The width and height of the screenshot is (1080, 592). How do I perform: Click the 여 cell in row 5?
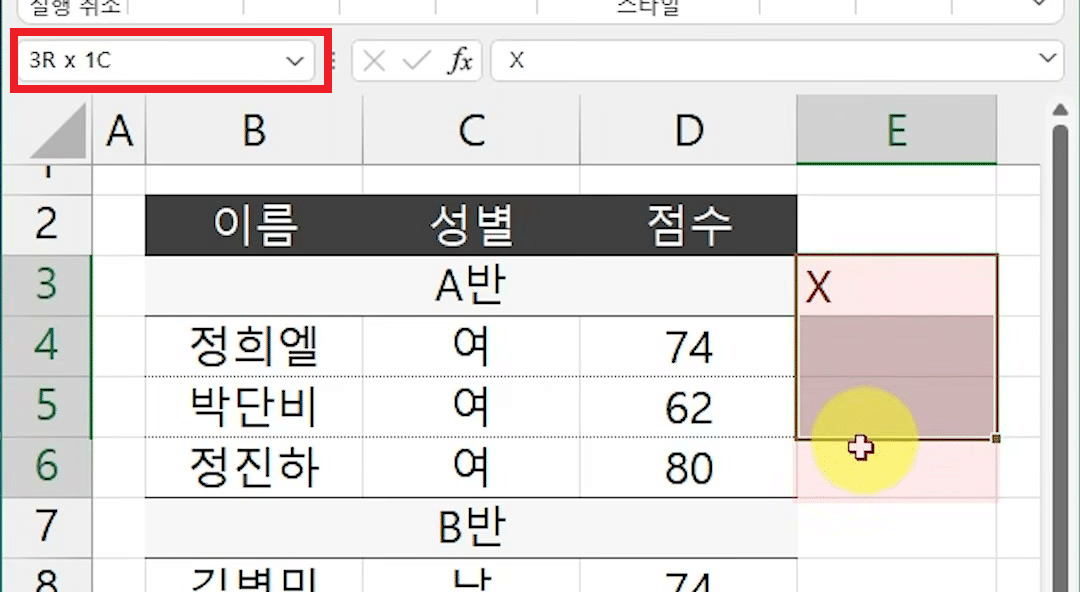coord(471,407)
